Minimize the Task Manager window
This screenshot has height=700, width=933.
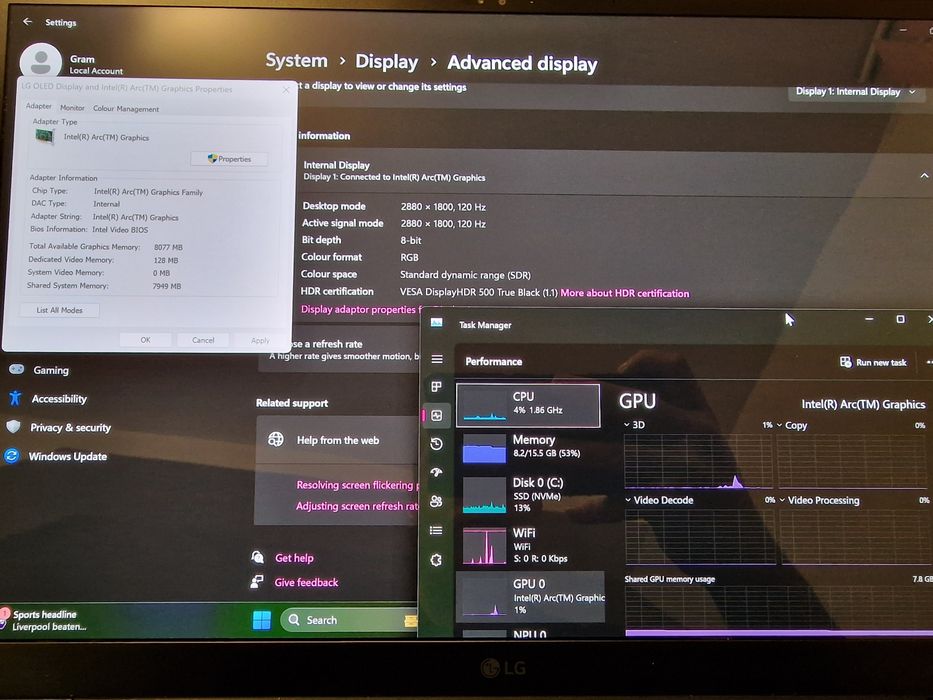(869, 319)
